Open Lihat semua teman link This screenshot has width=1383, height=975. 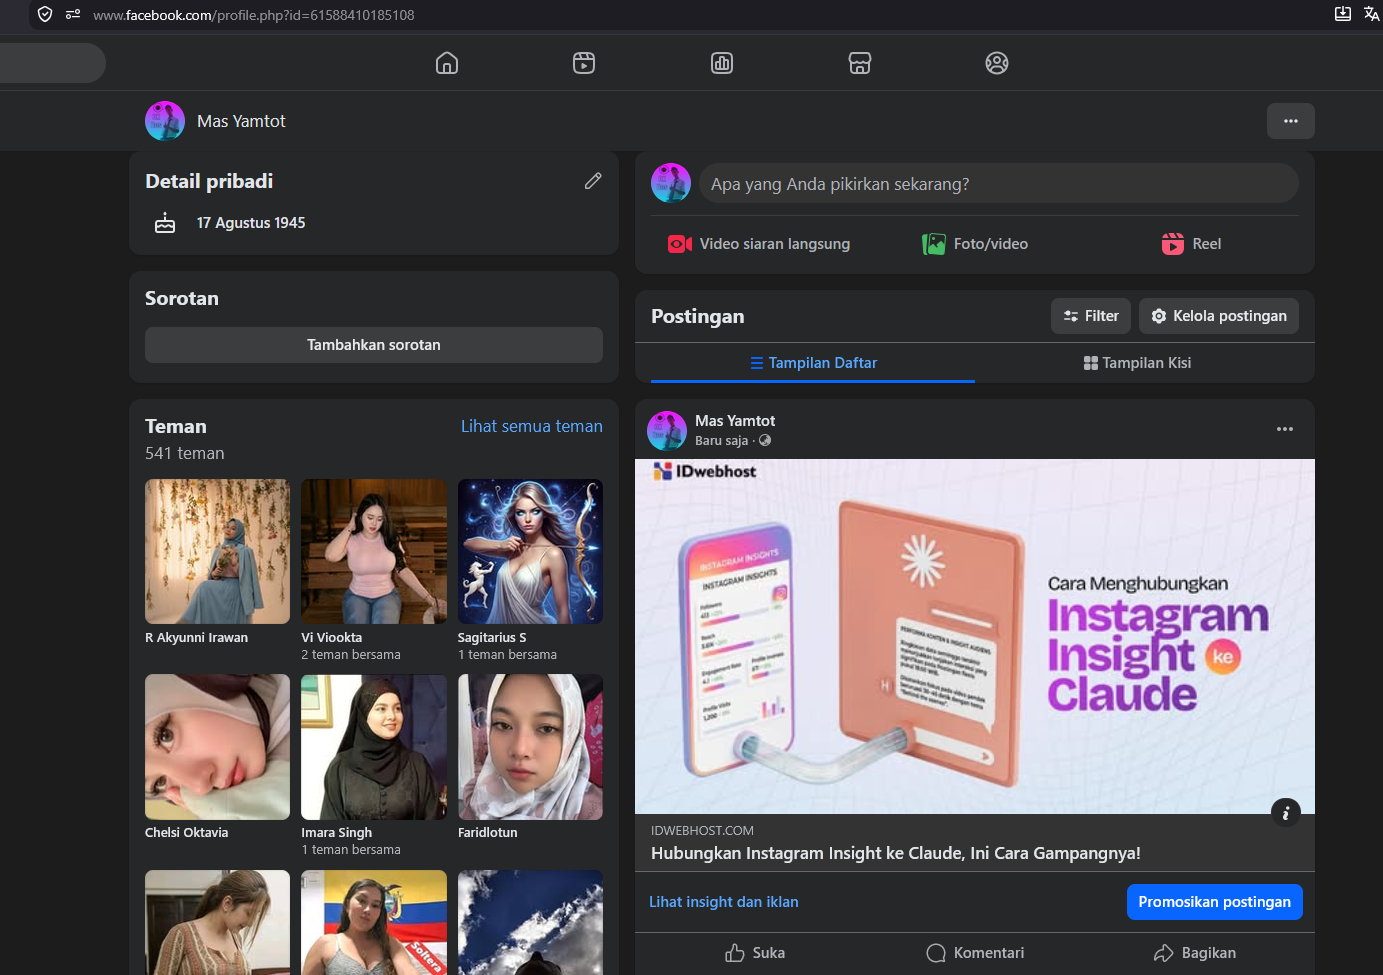[x=532, y=426]
